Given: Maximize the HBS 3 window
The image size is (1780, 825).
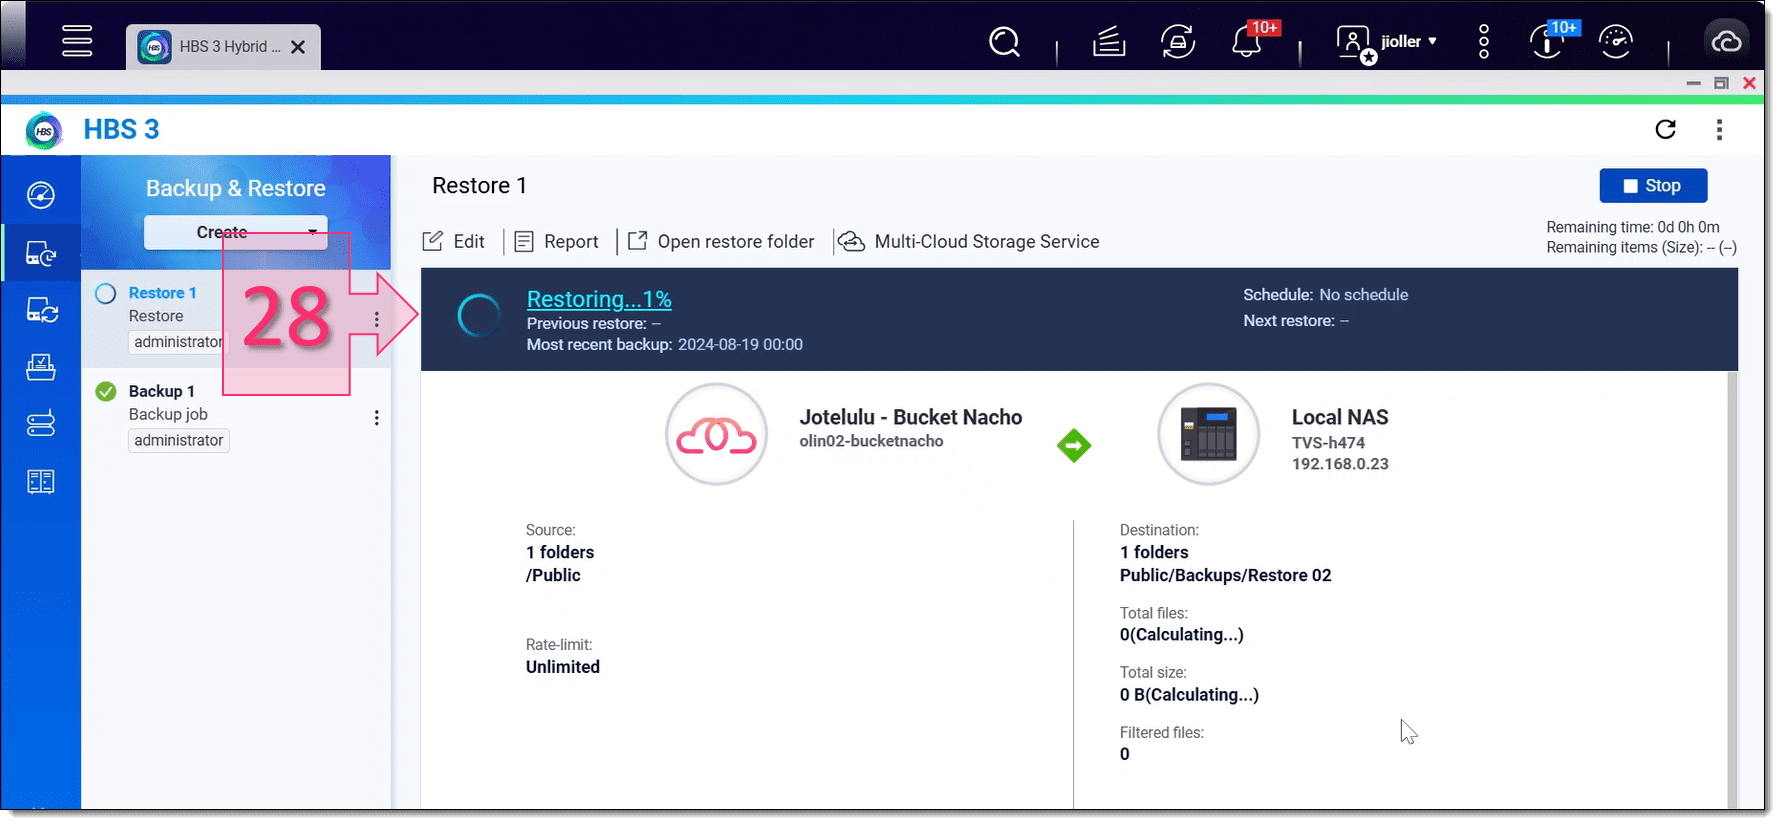Looking at the screenshot, I should click(x=1721, y=83).
